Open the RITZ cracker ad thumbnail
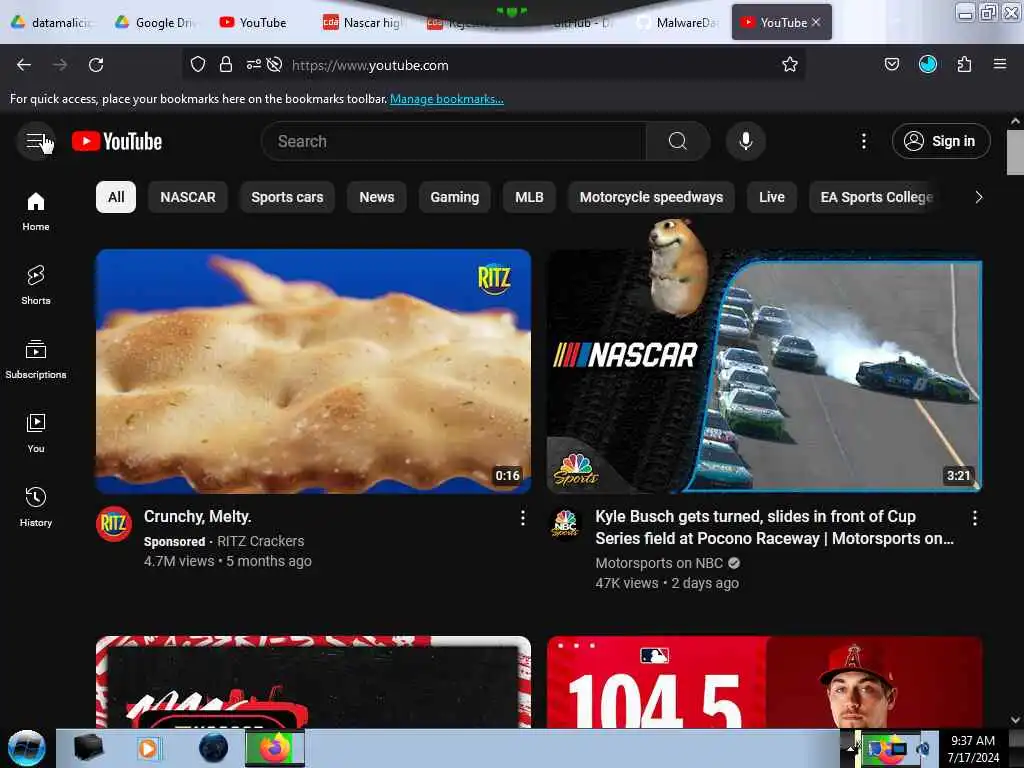 313,371
